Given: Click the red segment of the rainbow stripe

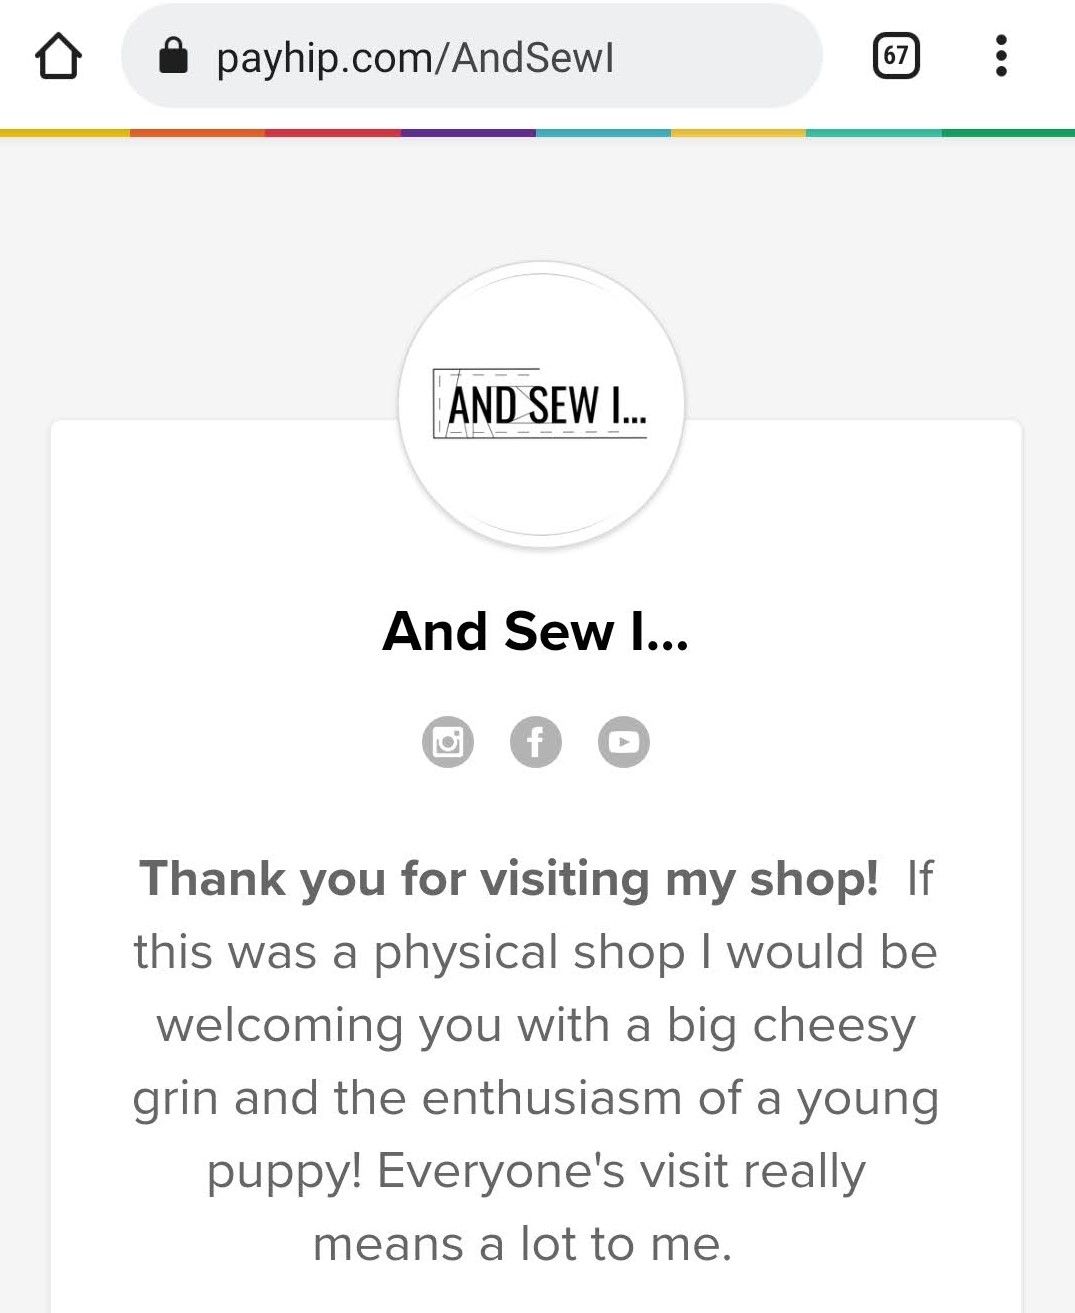Looking at the screenshot, I should 333,133.
